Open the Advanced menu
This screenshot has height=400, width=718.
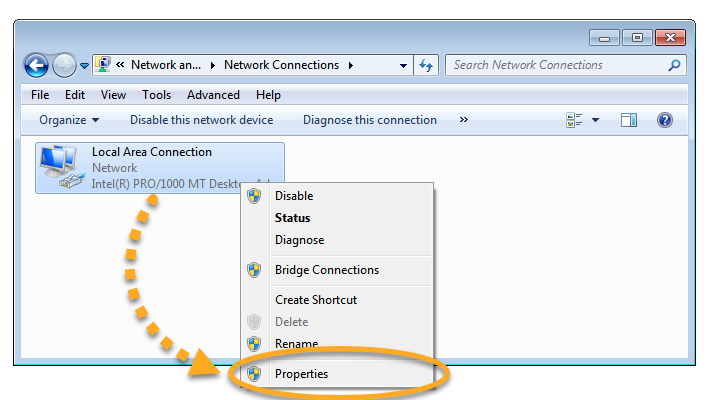(213, 95)
